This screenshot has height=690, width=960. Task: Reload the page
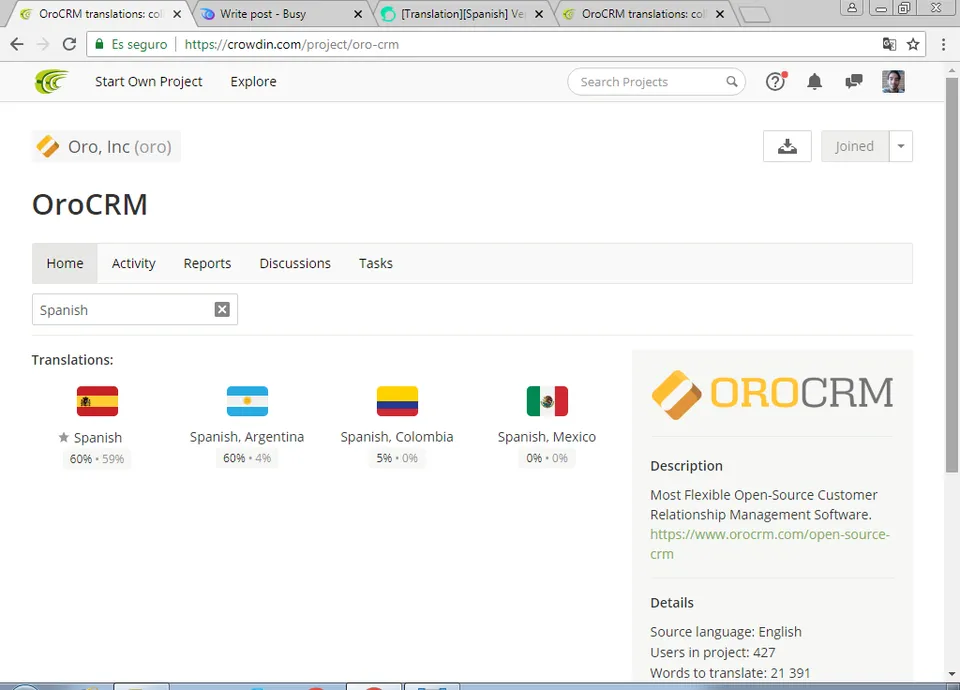(69, 44)
